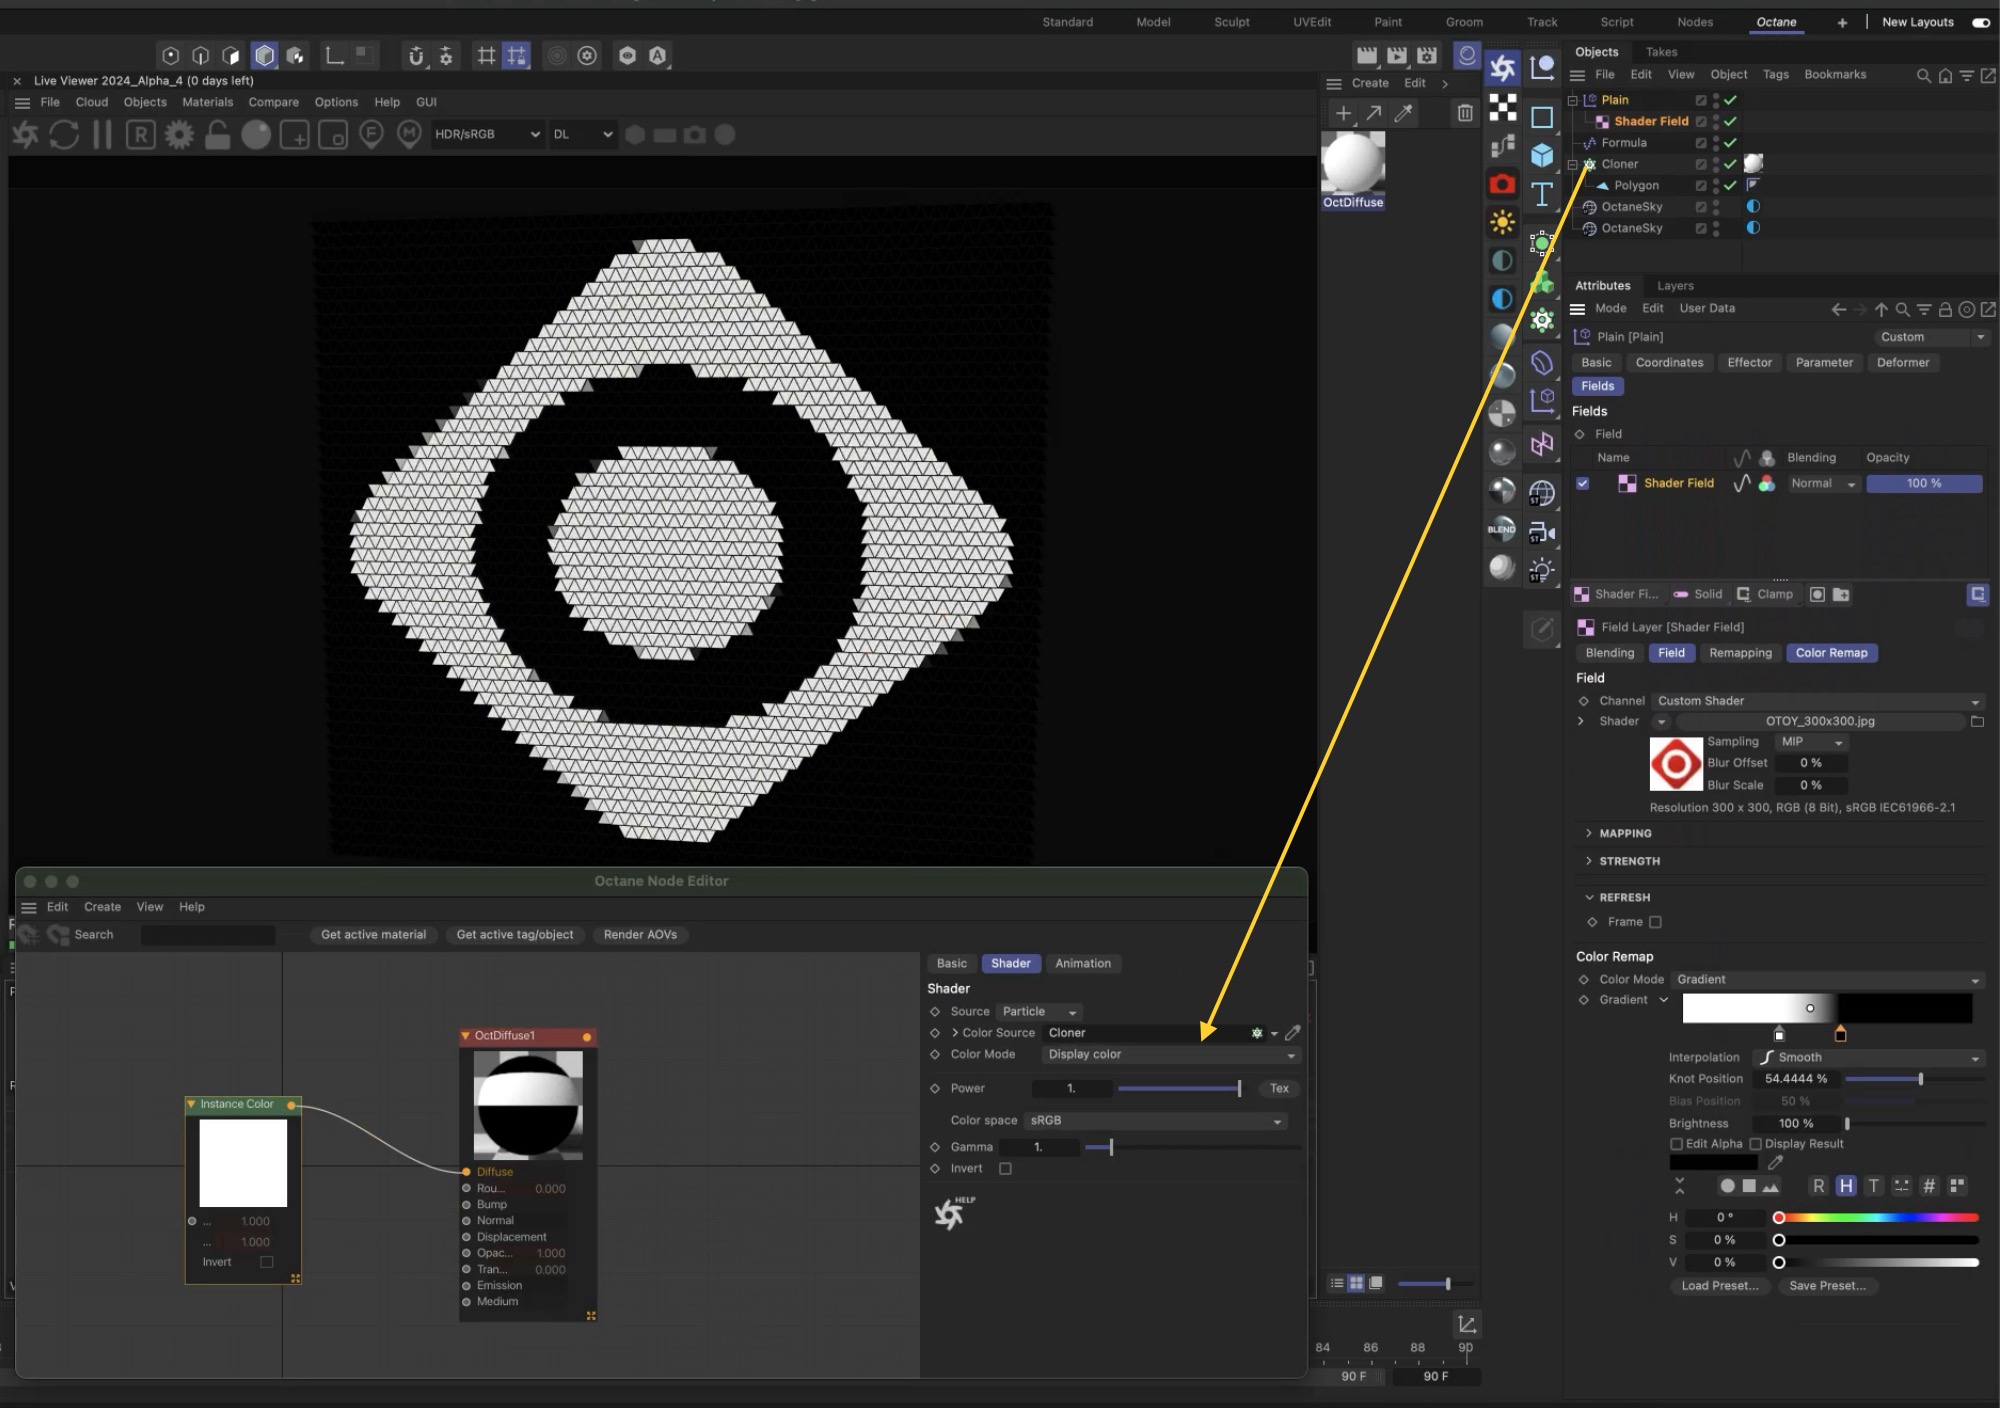Select the OctDiffuse material thumbnail
The height and width of the screenshot is (1408, 2000).
[x=1353, y=165]
